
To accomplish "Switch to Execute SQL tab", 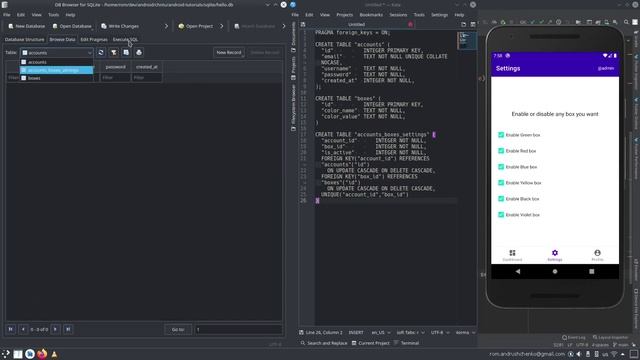I will 125,40.
